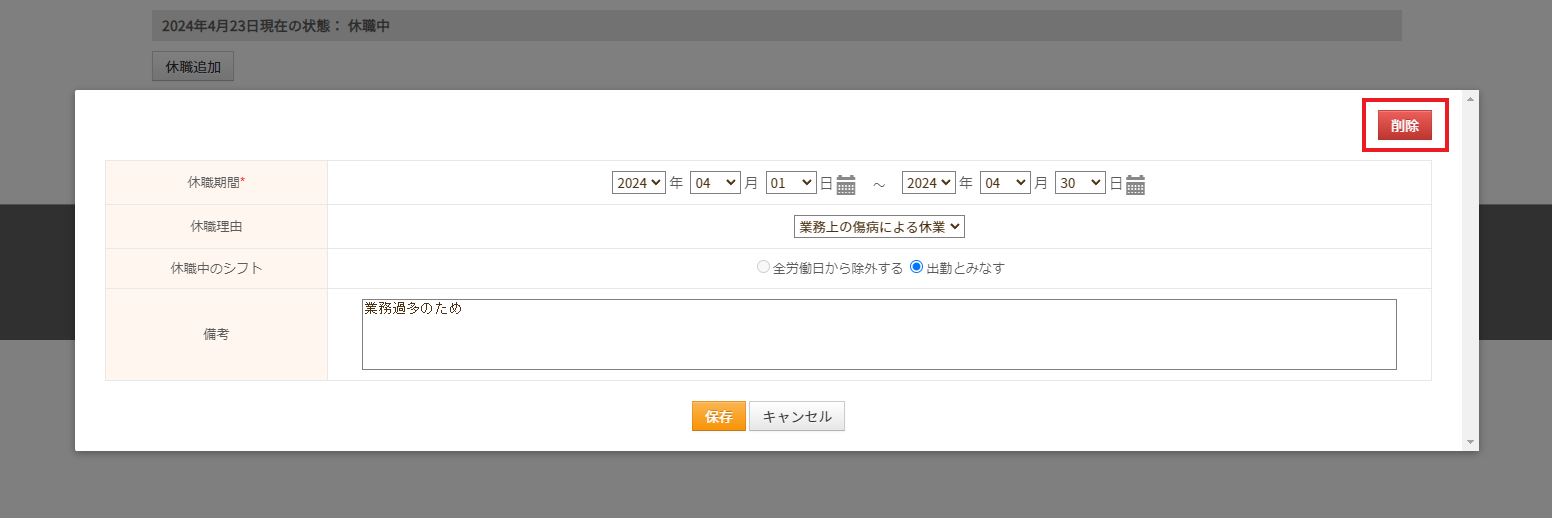Open the end month 04 dropdown
The image size is (1552, 518).
[1005, 183]
